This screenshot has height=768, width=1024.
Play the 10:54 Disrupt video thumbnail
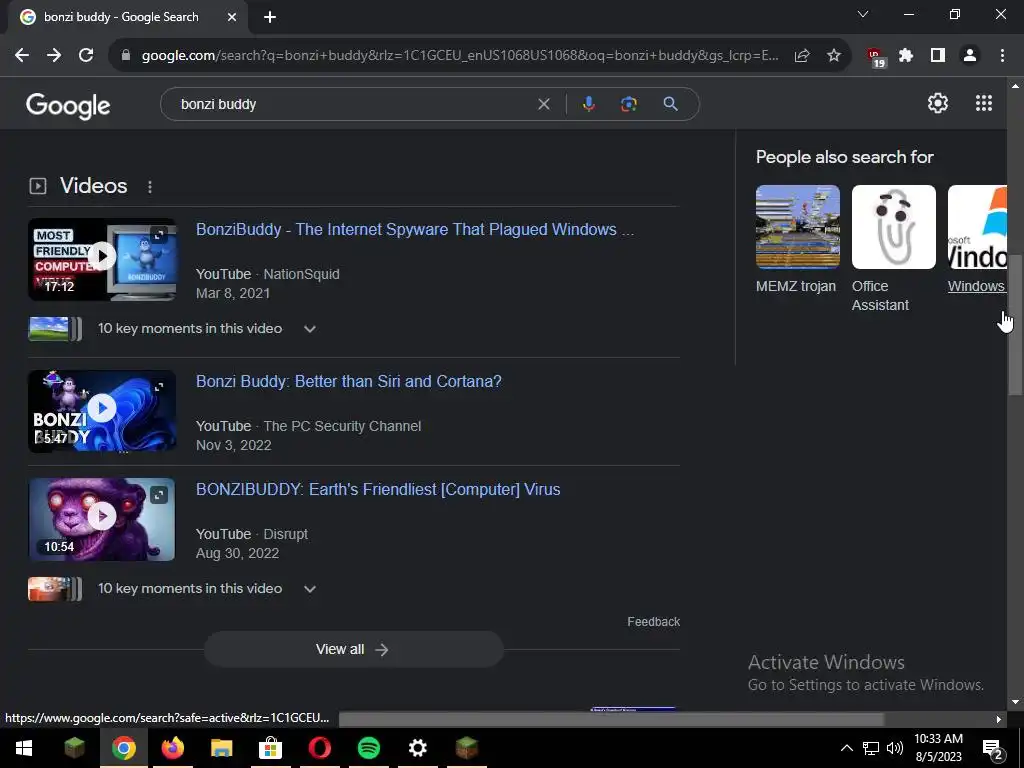[x=102, y=519]
